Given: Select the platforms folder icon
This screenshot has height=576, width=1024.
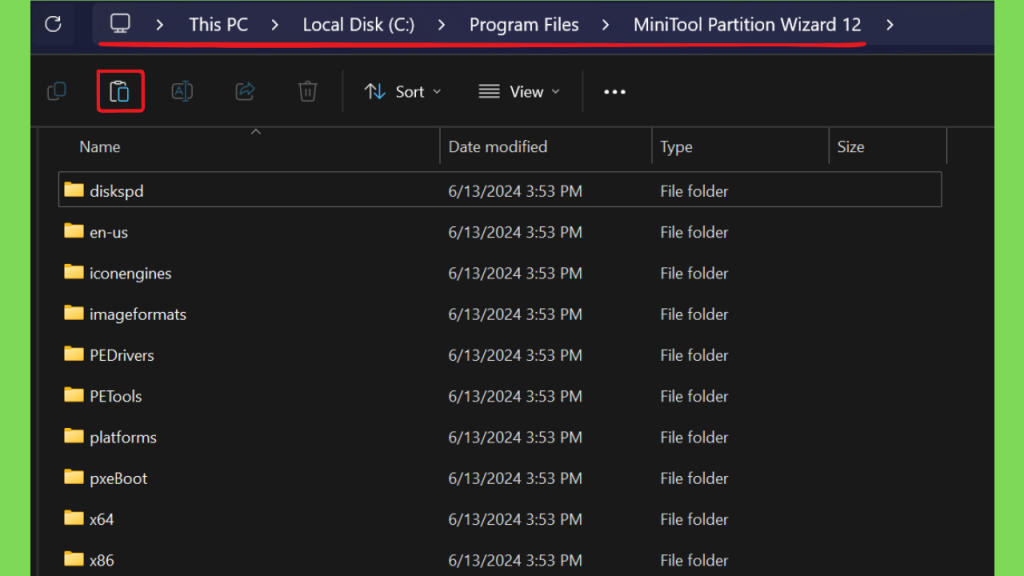Looking at the screenshot, I should [x=74, y=436].
